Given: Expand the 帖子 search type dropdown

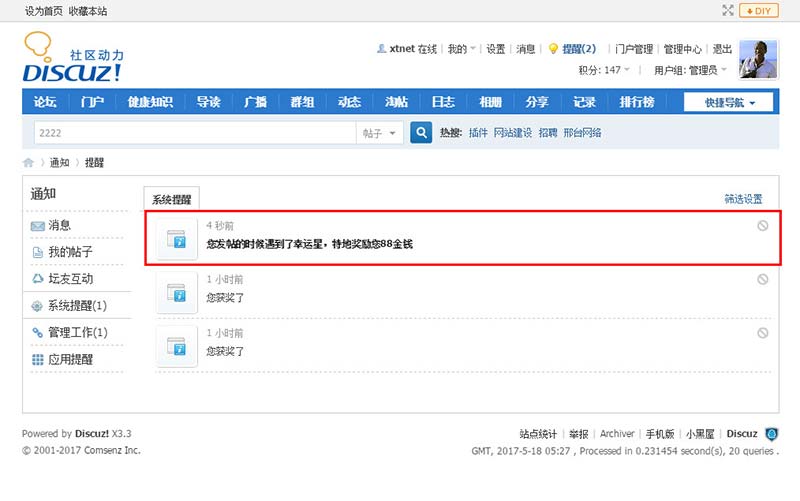Looking at the screenshot, I should [x=379, y=133].
